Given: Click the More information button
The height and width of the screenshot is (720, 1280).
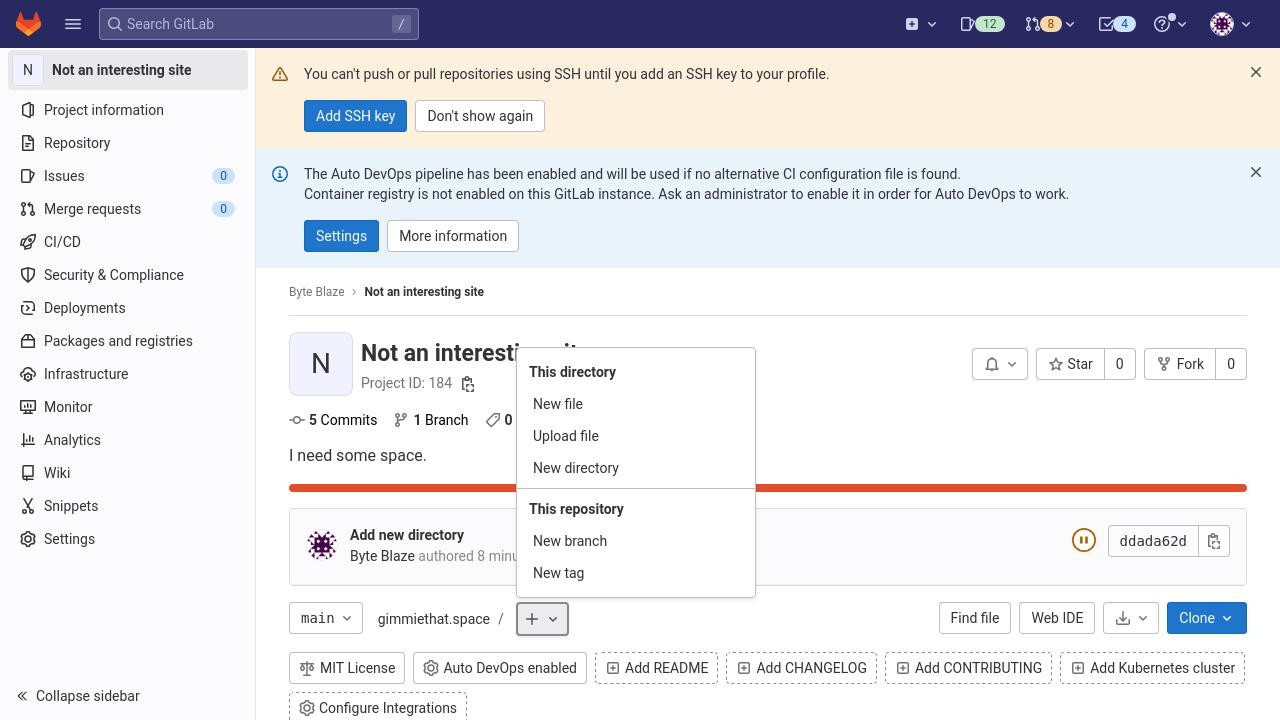Looking at the screenshot, I should click(453, 236).
